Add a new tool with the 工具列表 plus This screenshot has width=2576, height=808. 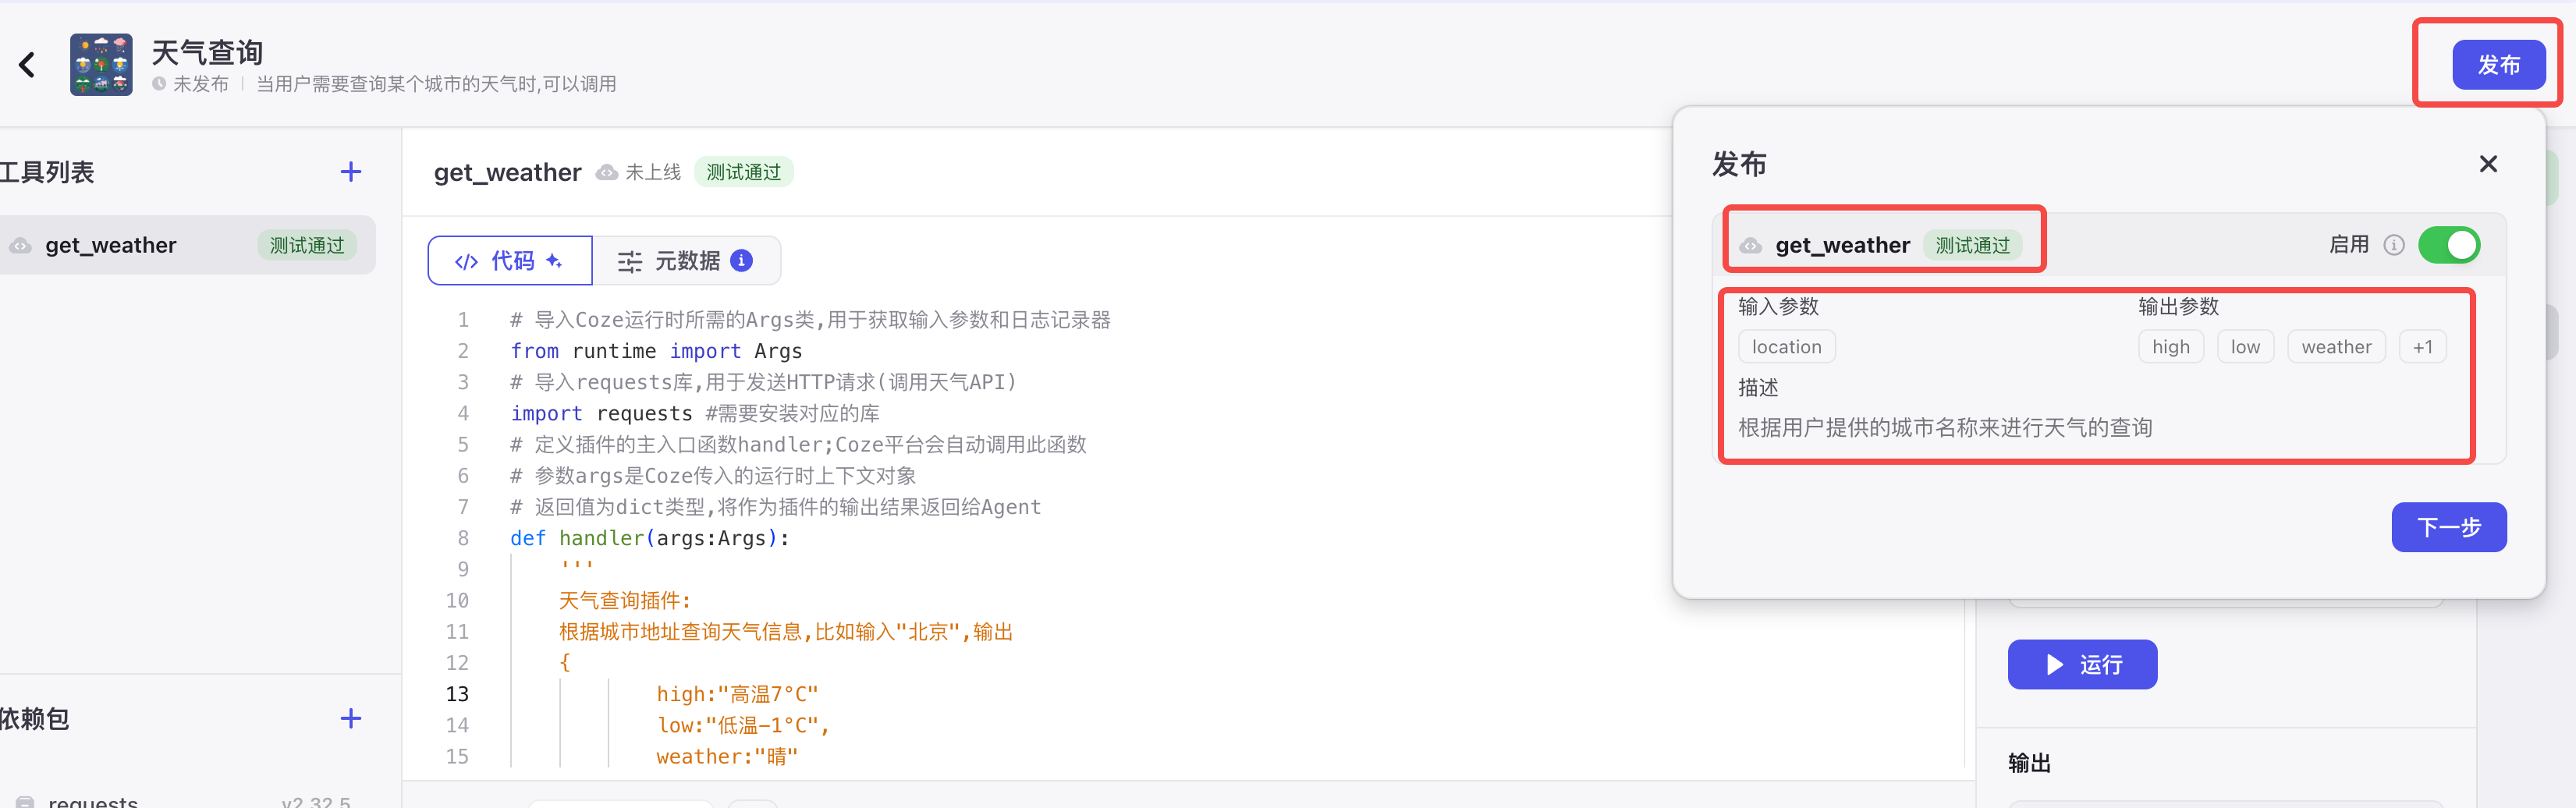coord(350,171)
